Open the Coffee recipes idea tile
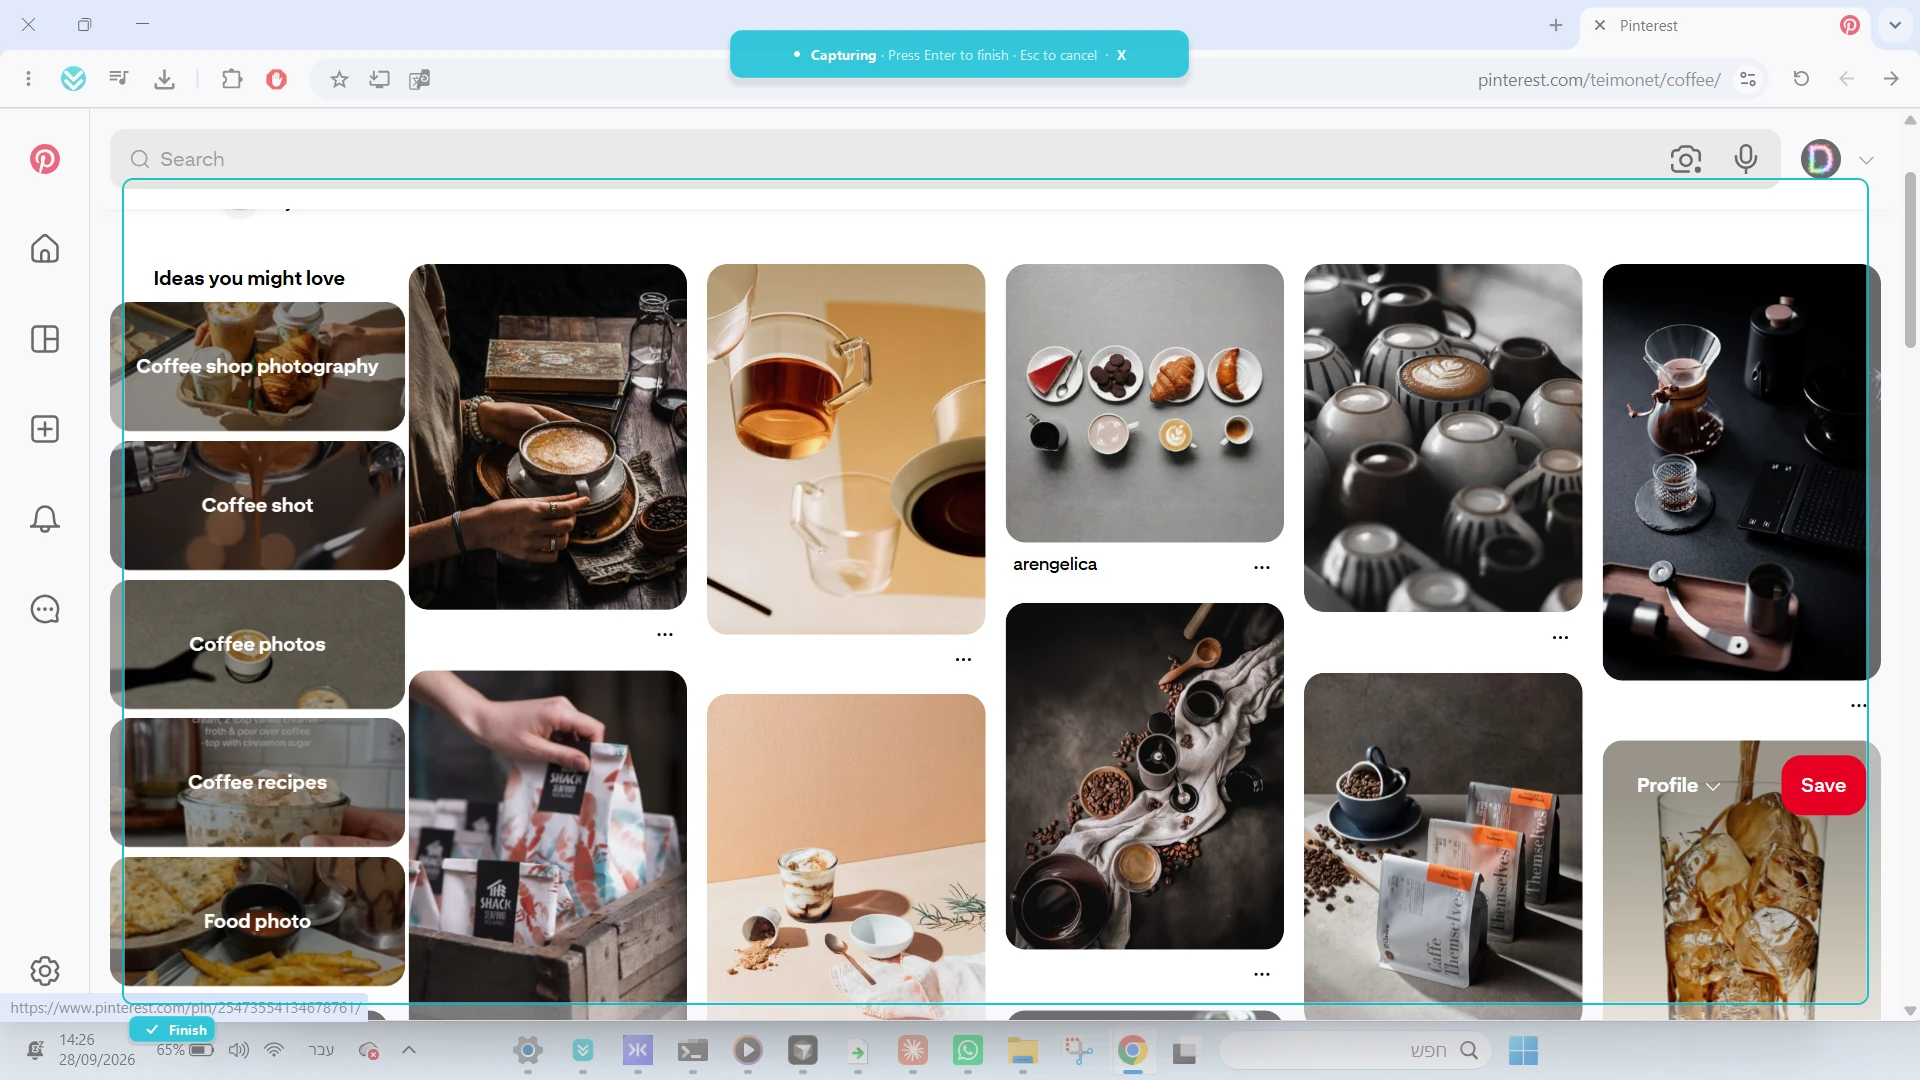 pyautogui.click(x=257, y=782)
